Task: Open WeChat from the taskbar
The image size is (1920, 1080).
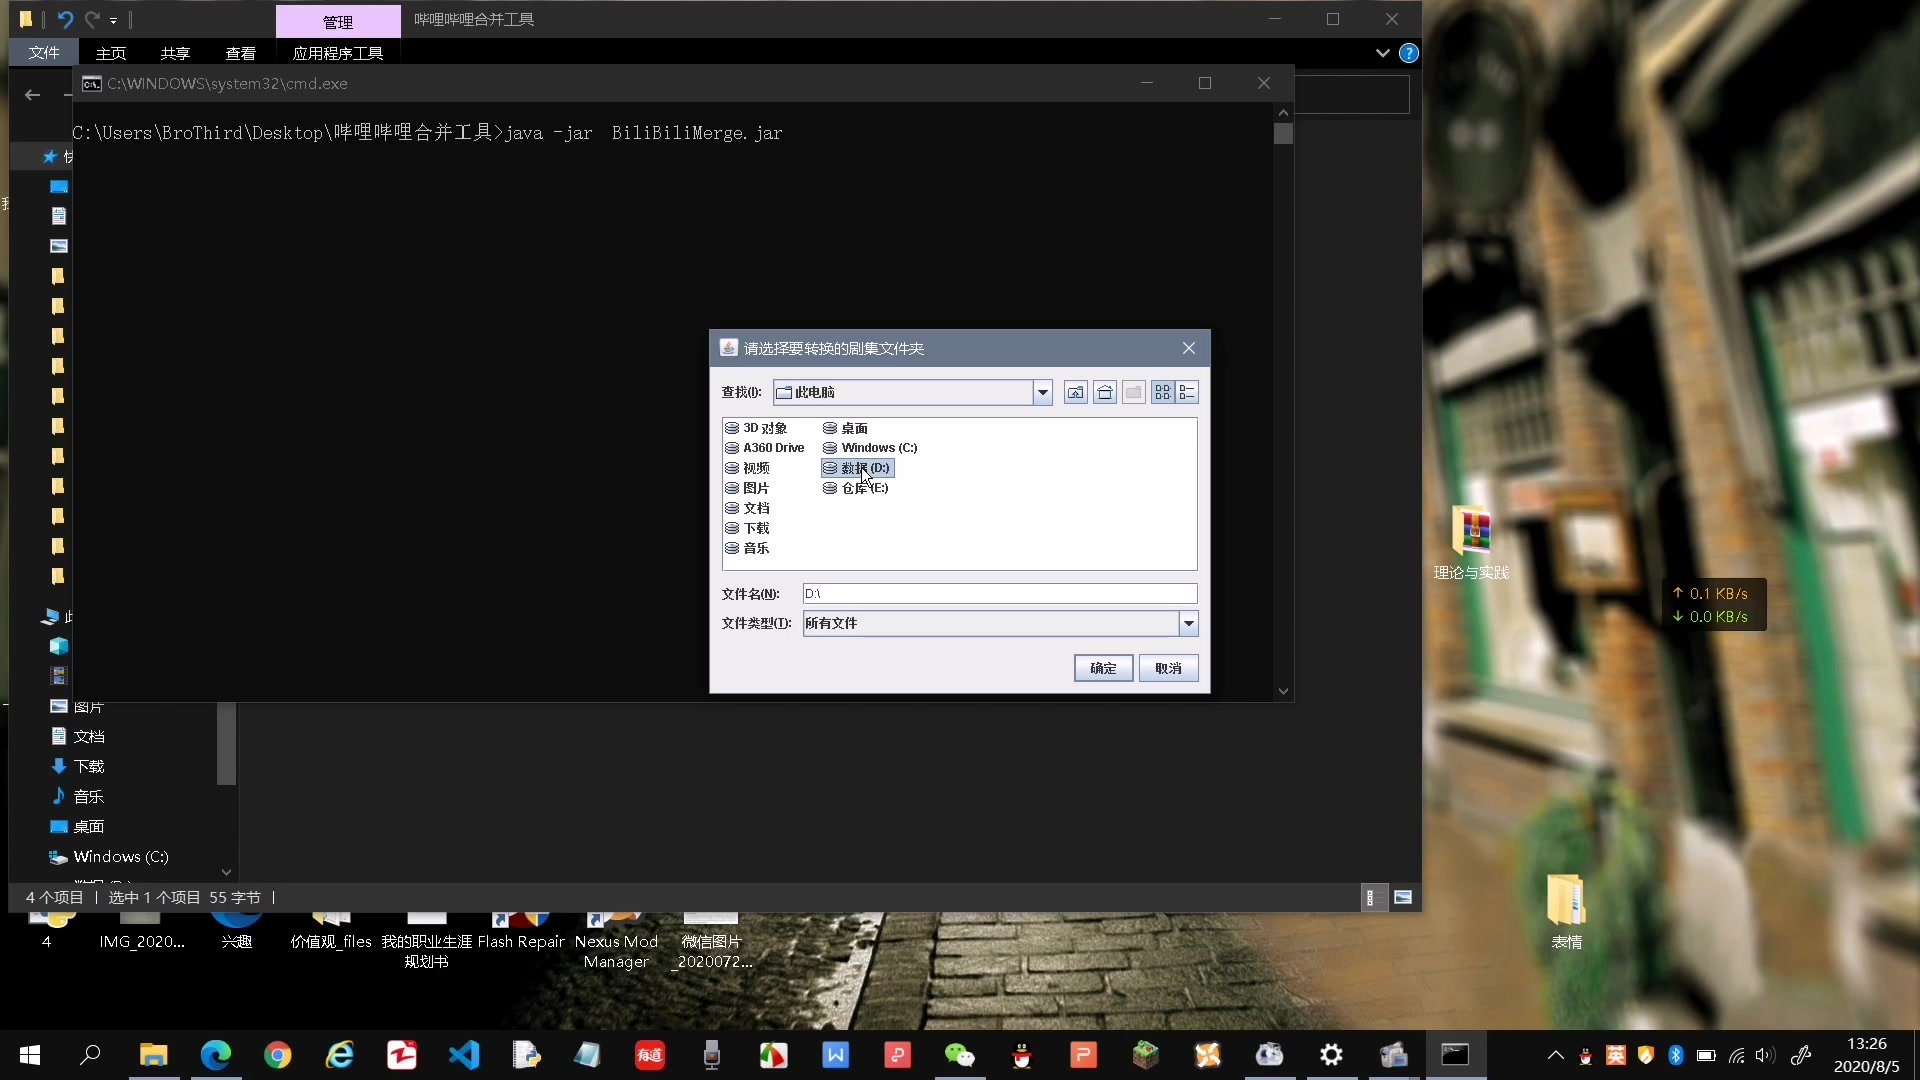Action: pos(960,1054)
